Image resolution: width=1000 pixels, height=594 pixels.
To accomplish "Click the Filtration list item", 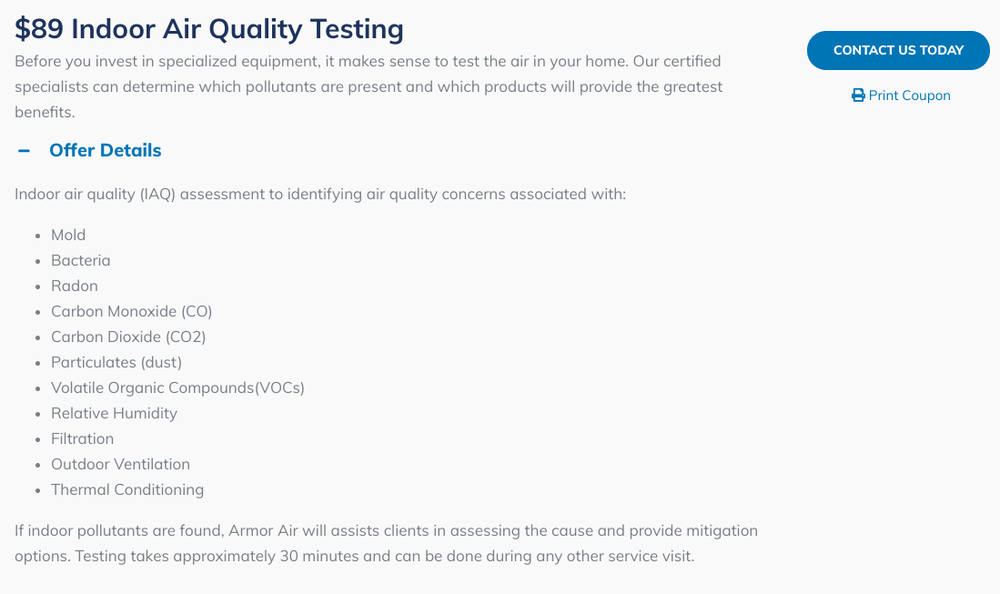I will (x=82, y=439).
